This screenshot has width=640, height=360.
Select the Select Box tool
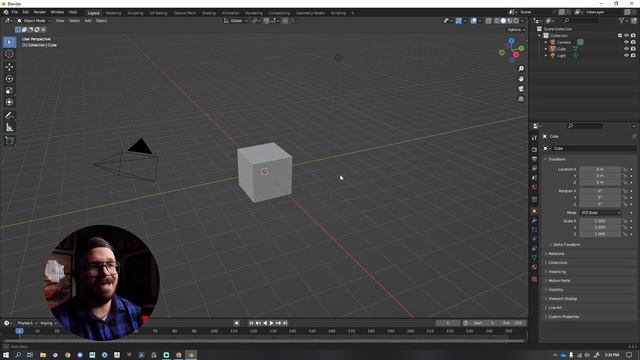click(9, 42)
